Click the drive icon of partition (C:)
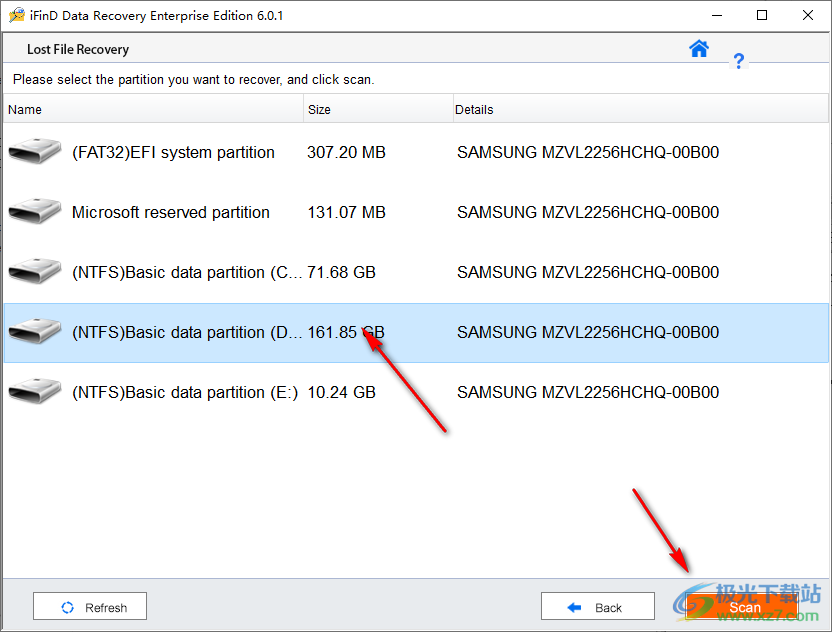The height and width of the screenshot is (632, 832). 34,271
